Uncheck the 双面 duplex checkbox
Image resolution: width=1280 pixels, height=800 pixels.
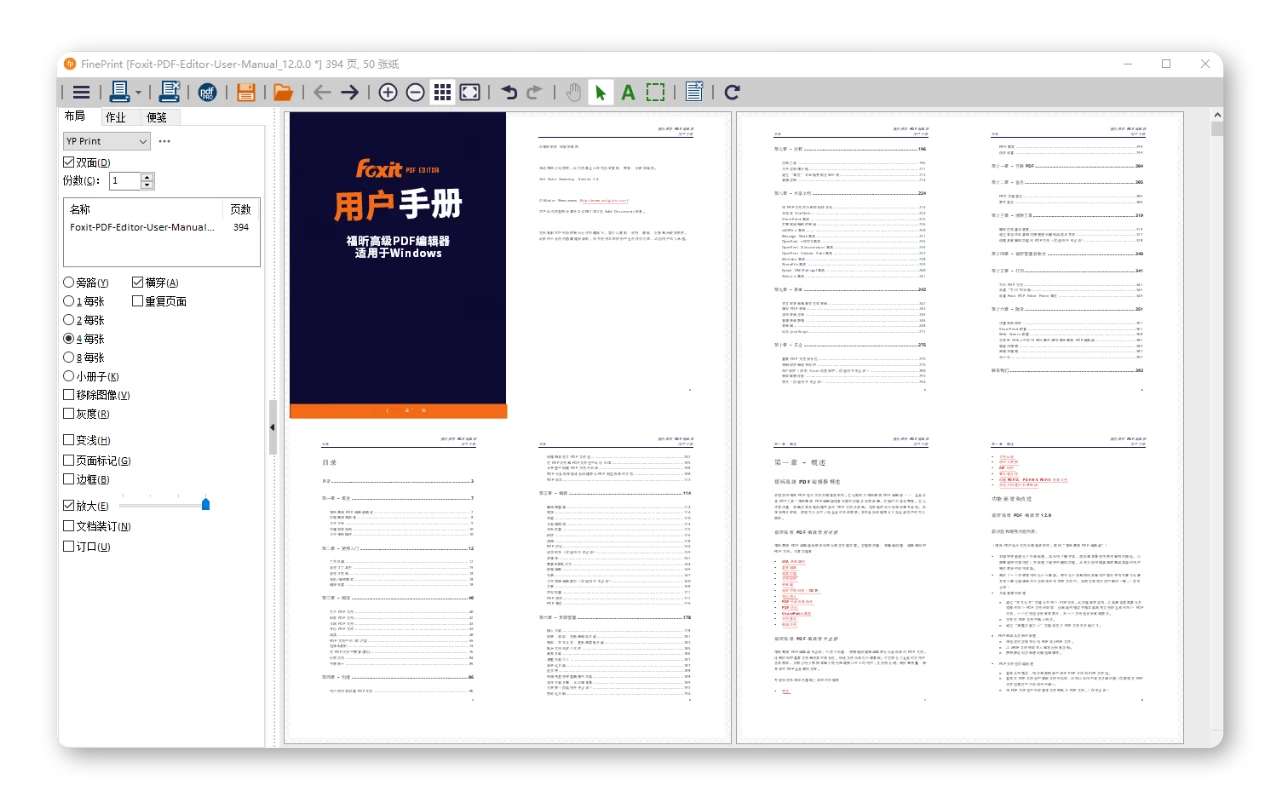(69, 162)
